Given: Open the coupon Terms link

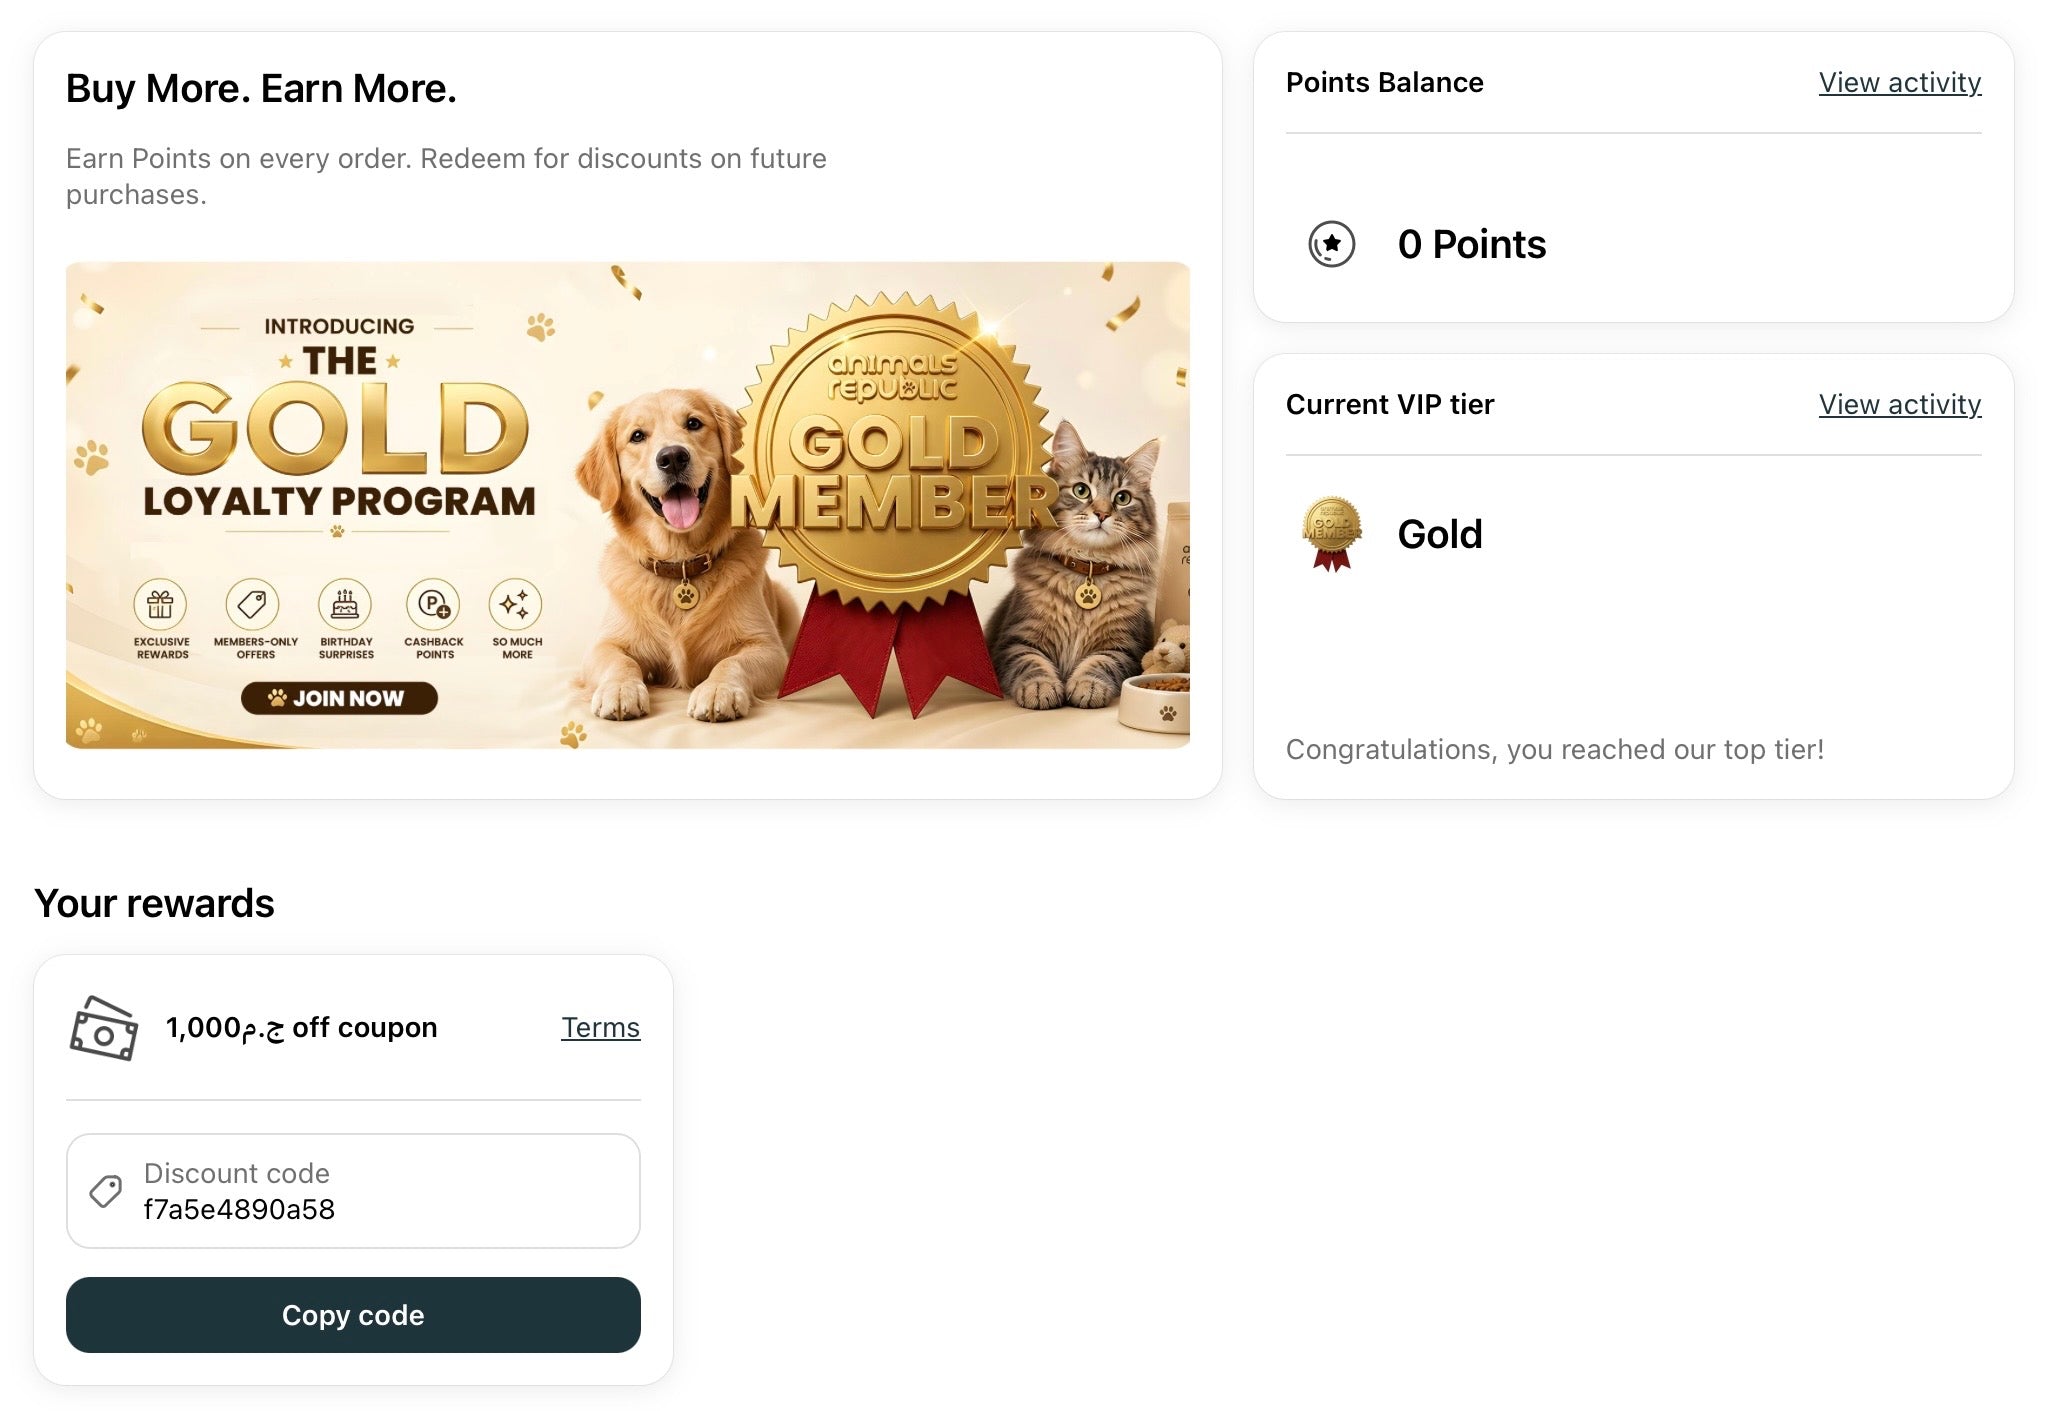Looking at the screenshot, I should [x=600, y=1027].
